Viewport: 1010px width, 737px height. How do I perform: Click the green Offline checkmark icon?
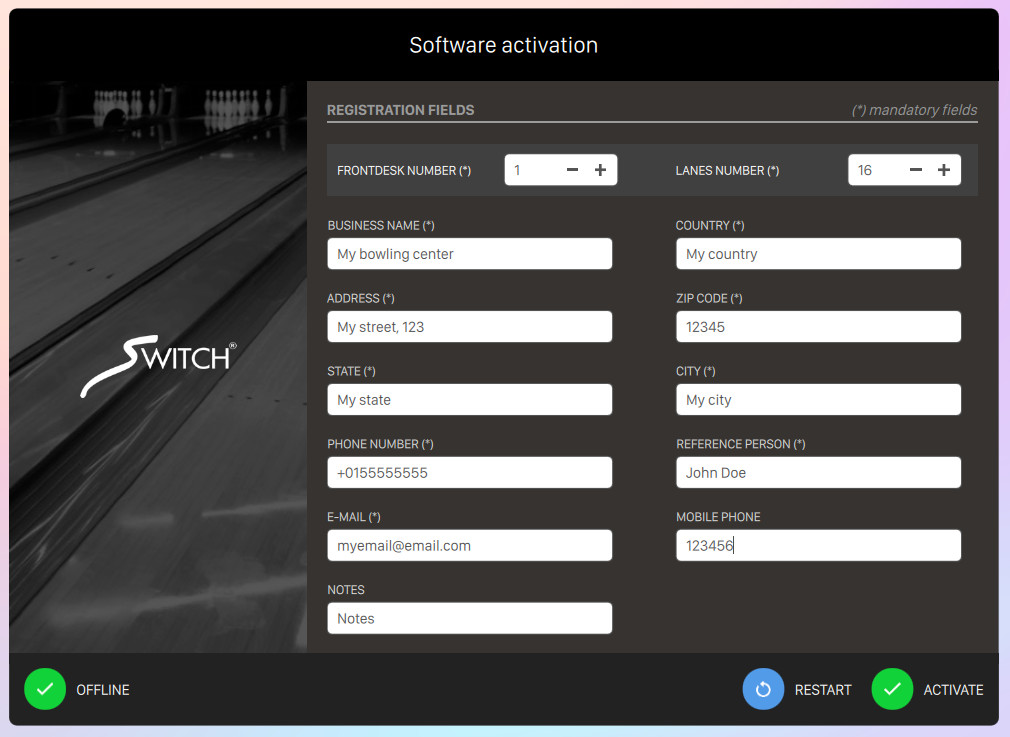coord(45,689)
